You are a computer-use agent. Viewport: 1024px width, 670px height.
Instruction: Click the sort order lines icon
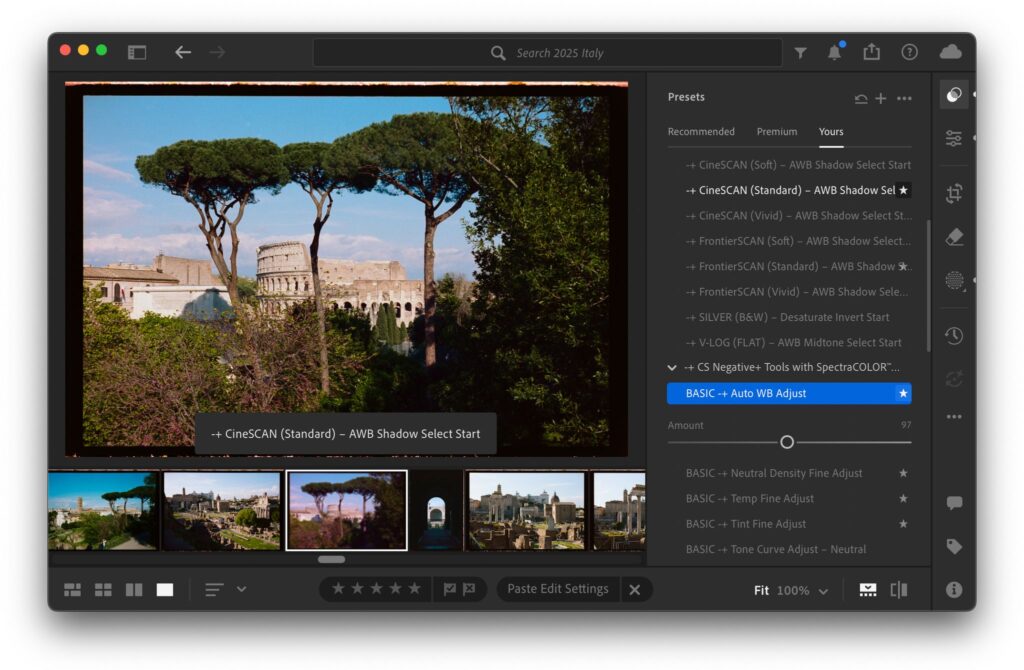(214, 590)
